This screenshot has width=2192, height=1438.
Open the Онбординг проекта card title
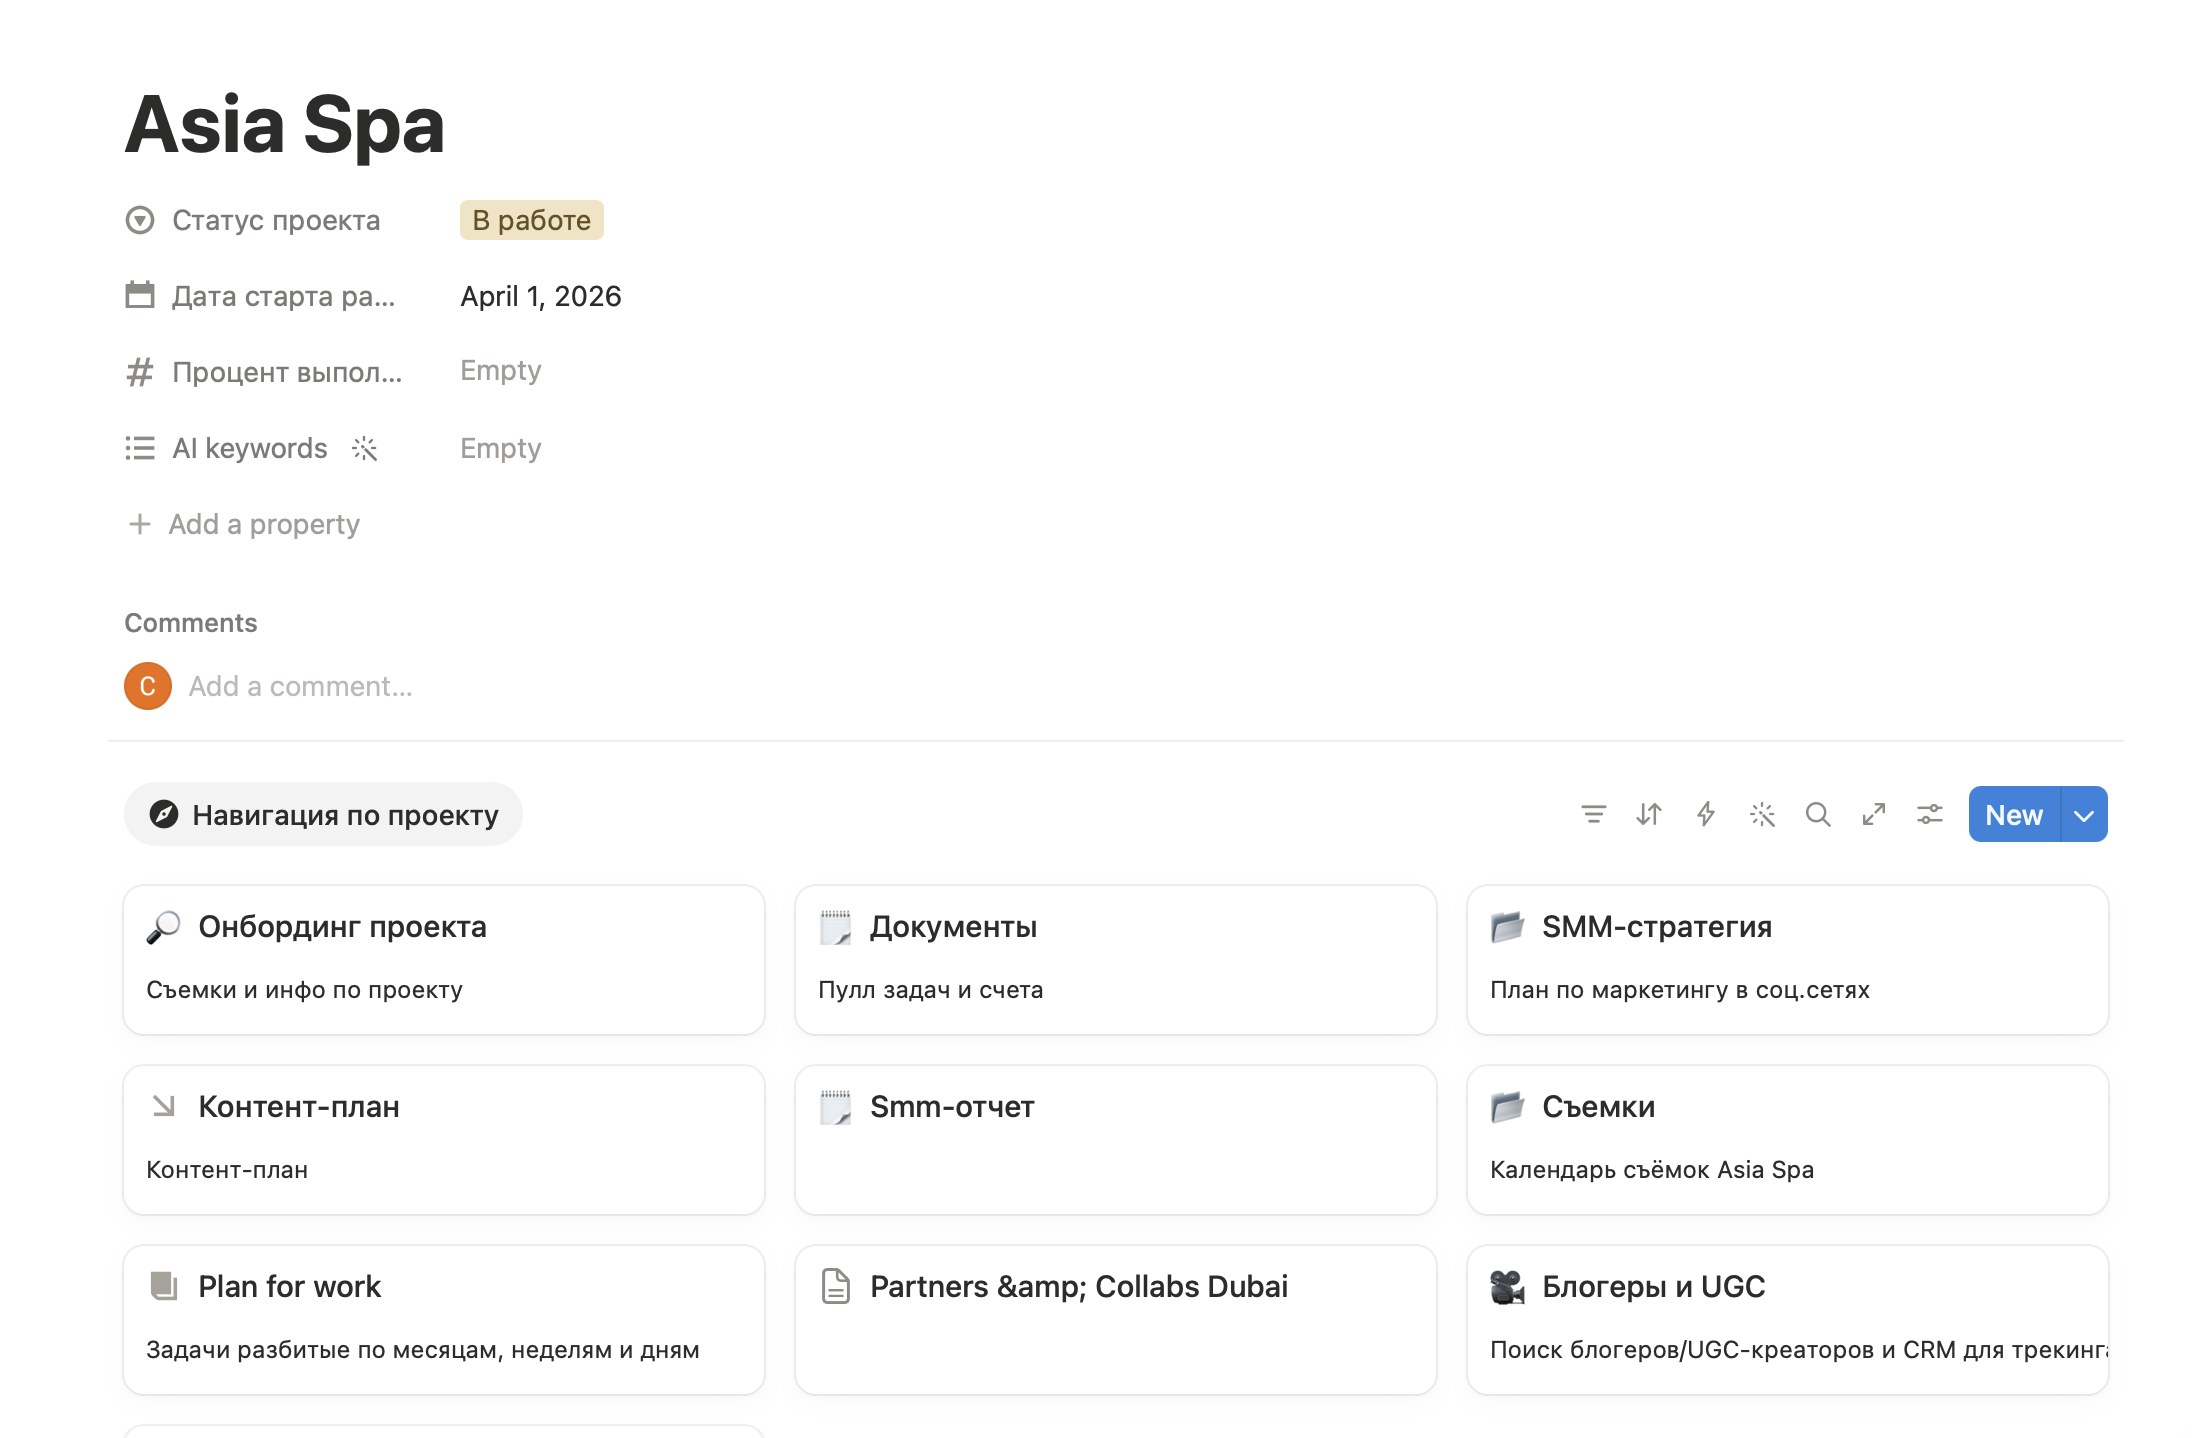click(342, 927)
